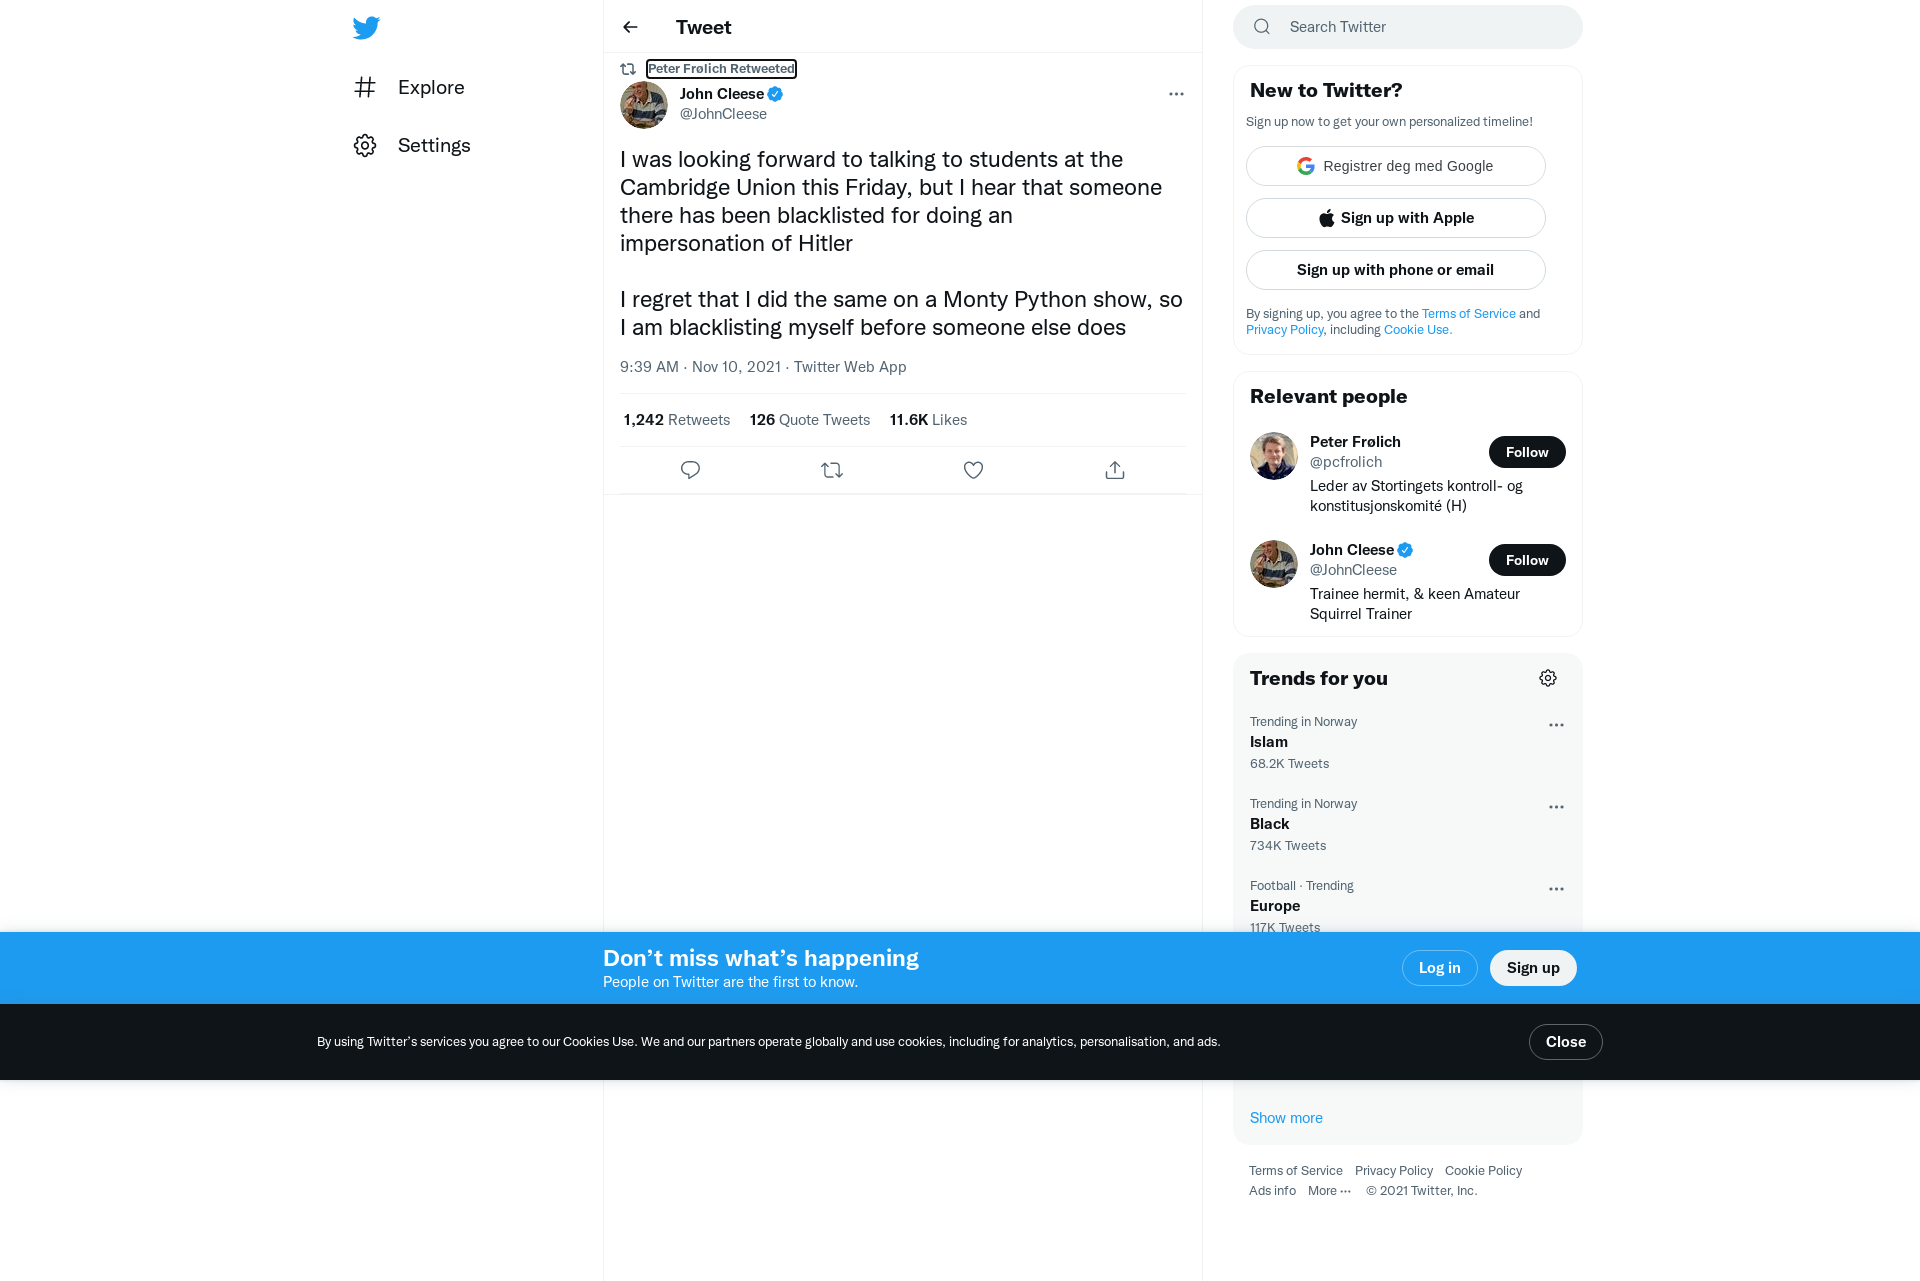The height and width of the screenshot is (1281, 1920).
Task: Close the cookie notice banner
Action: [1565, 1042]
